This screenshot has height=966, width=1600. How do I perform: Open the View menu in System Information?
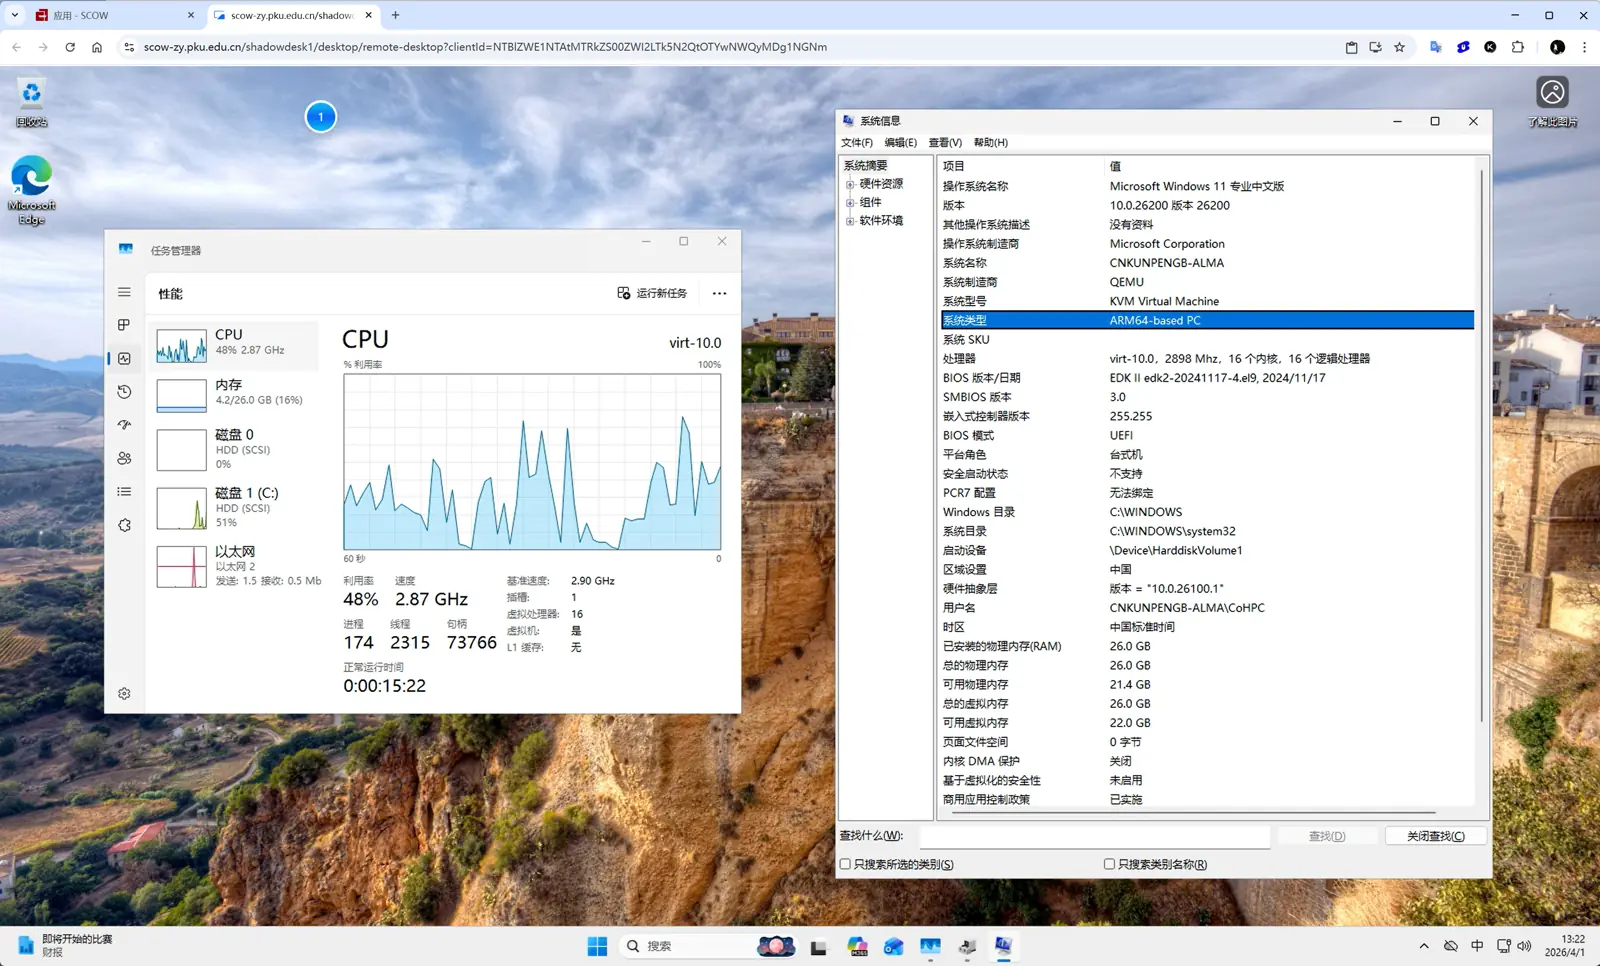click(945, 142)
